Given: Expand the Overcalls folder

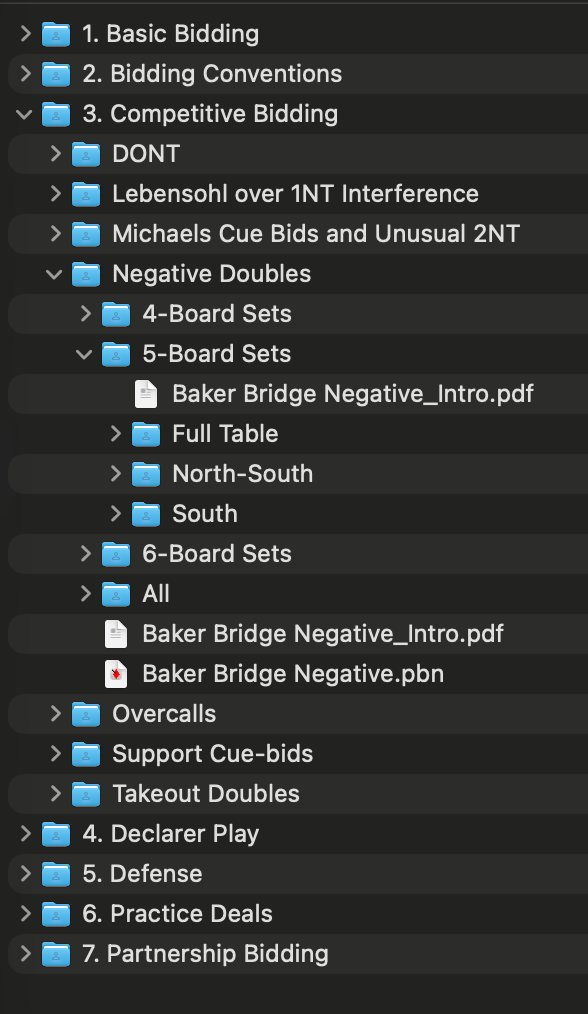Looking at the screenshot, I should click(55, 713).
